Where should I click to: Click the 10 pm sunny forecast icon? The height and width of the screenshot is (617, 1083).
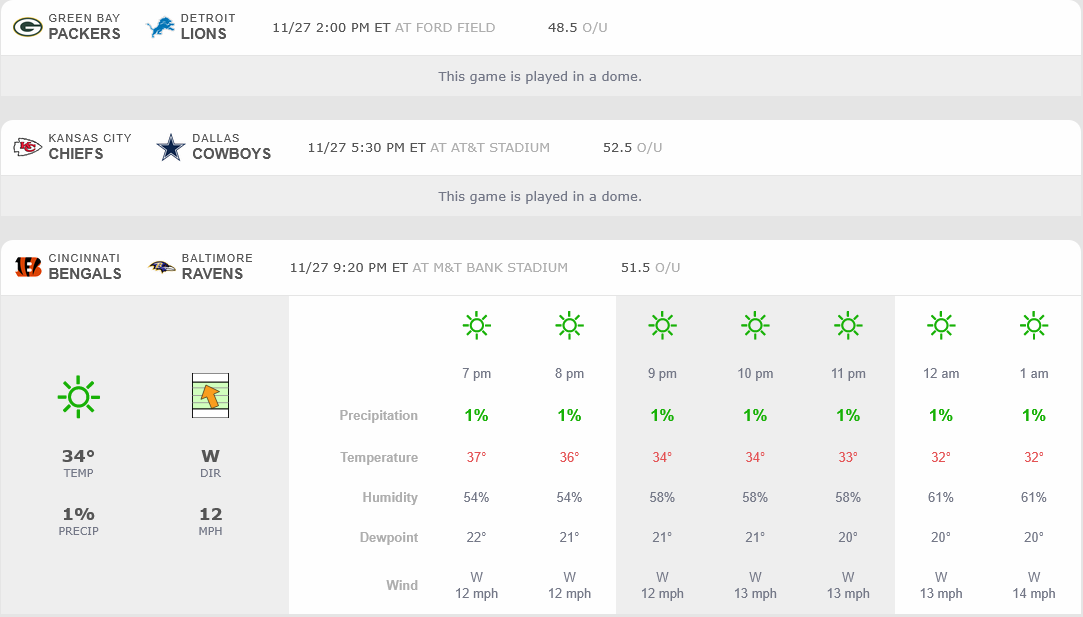[x=755, y=325]
